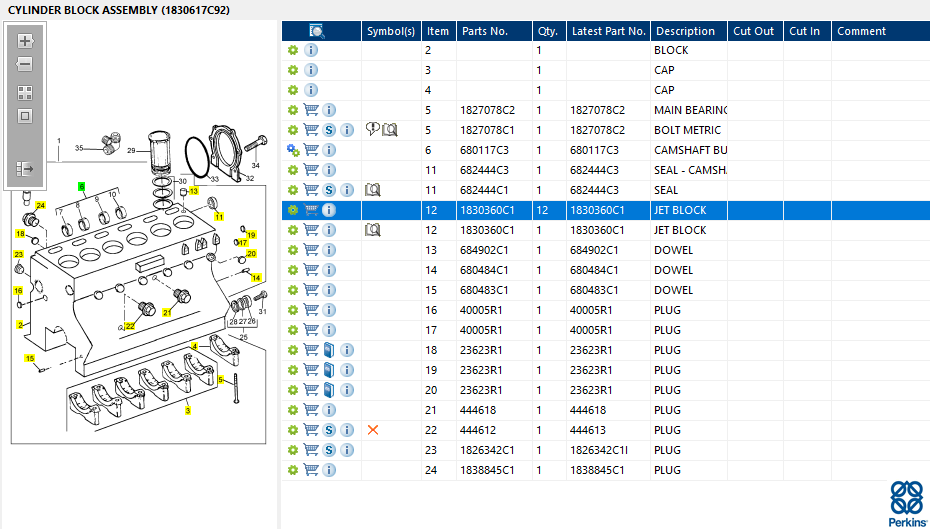
Task: Select yellow callout 19 on the diagram
Action: point(251,235)
